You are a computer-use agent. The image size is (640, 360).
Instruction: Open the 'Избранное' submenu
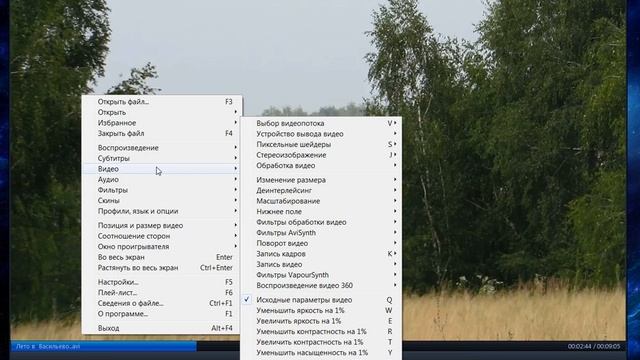click(162, 123)
